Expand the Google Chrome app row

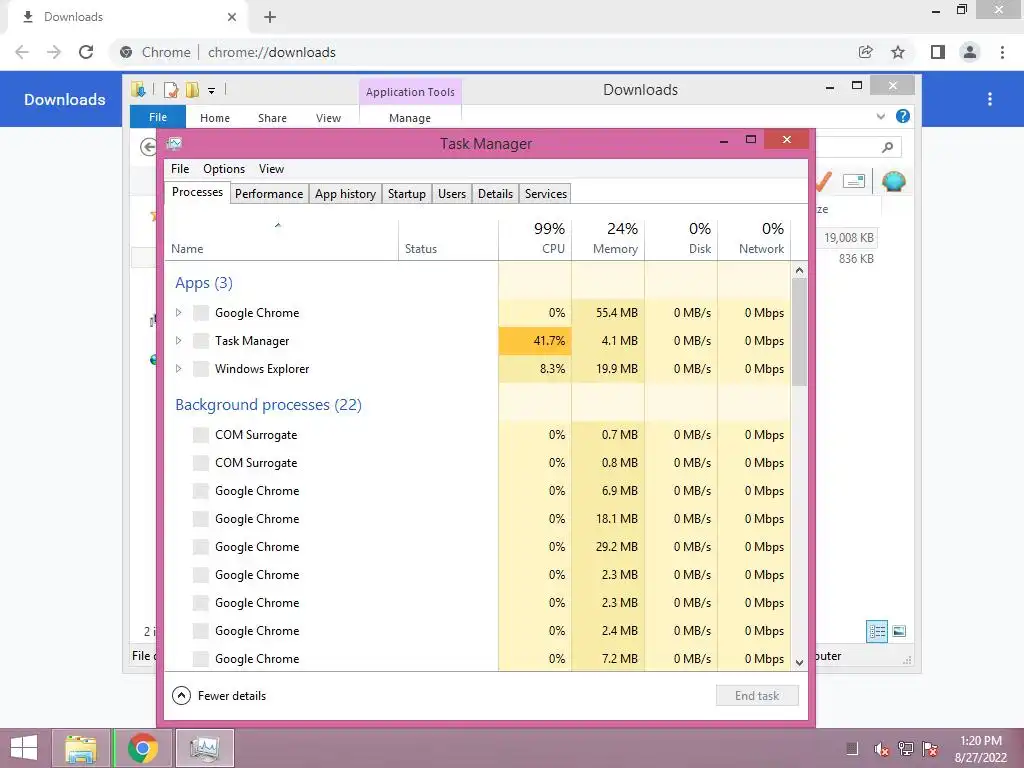coord(178,313)
